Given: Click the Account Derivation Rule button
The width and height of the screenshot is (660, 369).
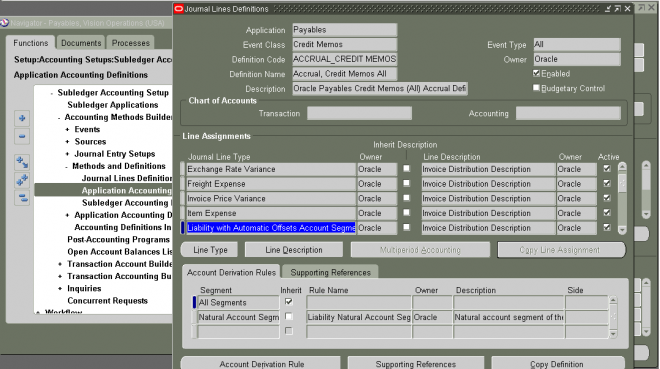Looking at the screenshot, I should (x=261, y=364).
